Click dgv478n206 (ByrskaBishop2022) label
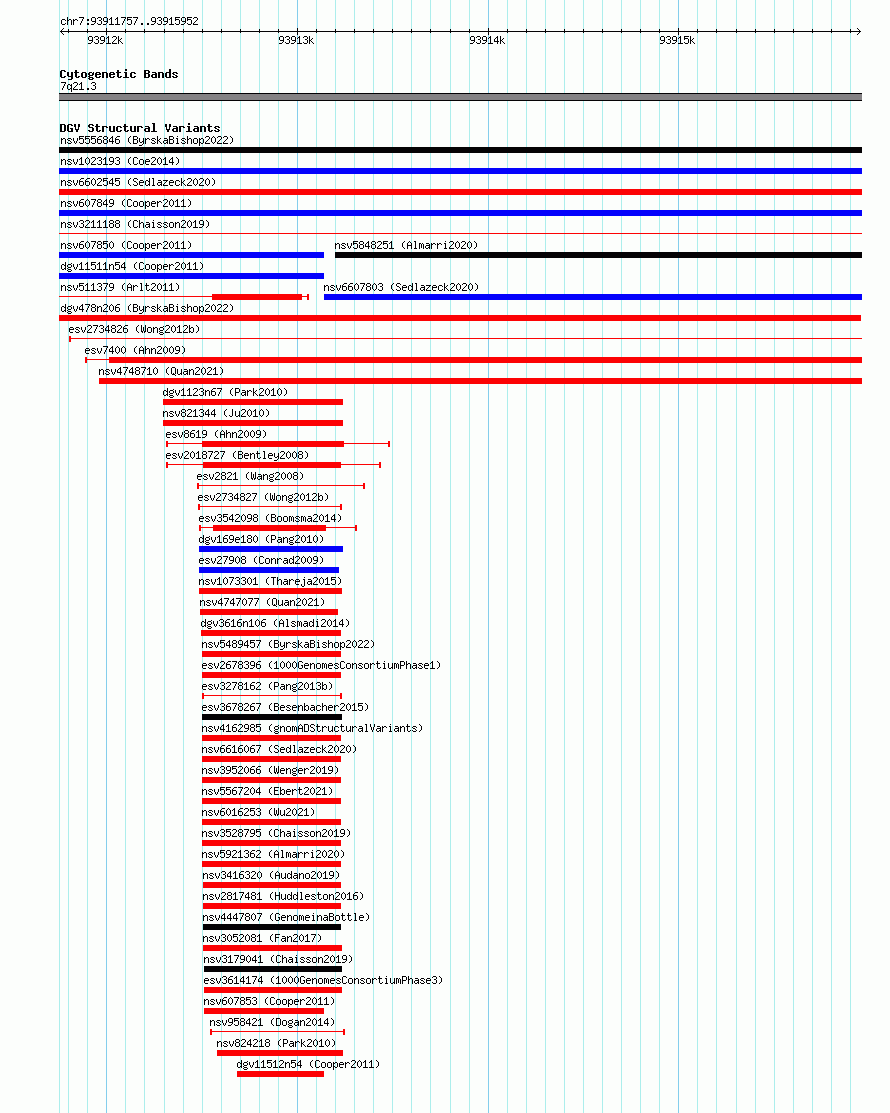The height and width of the screenshot is (1113, 890). tap(147, 308)
